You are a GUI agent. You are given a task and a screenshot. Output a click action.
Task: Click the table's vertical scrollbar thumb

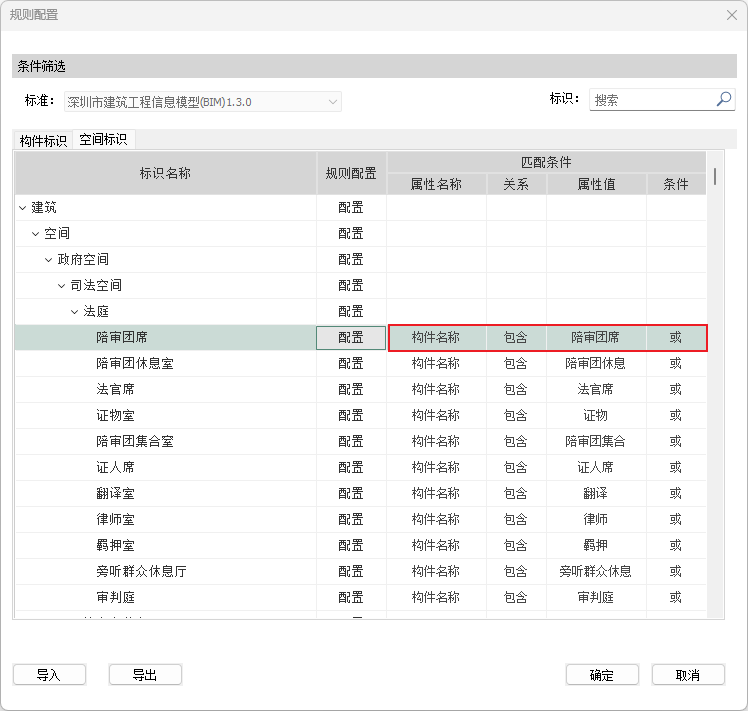click(715, 177)
